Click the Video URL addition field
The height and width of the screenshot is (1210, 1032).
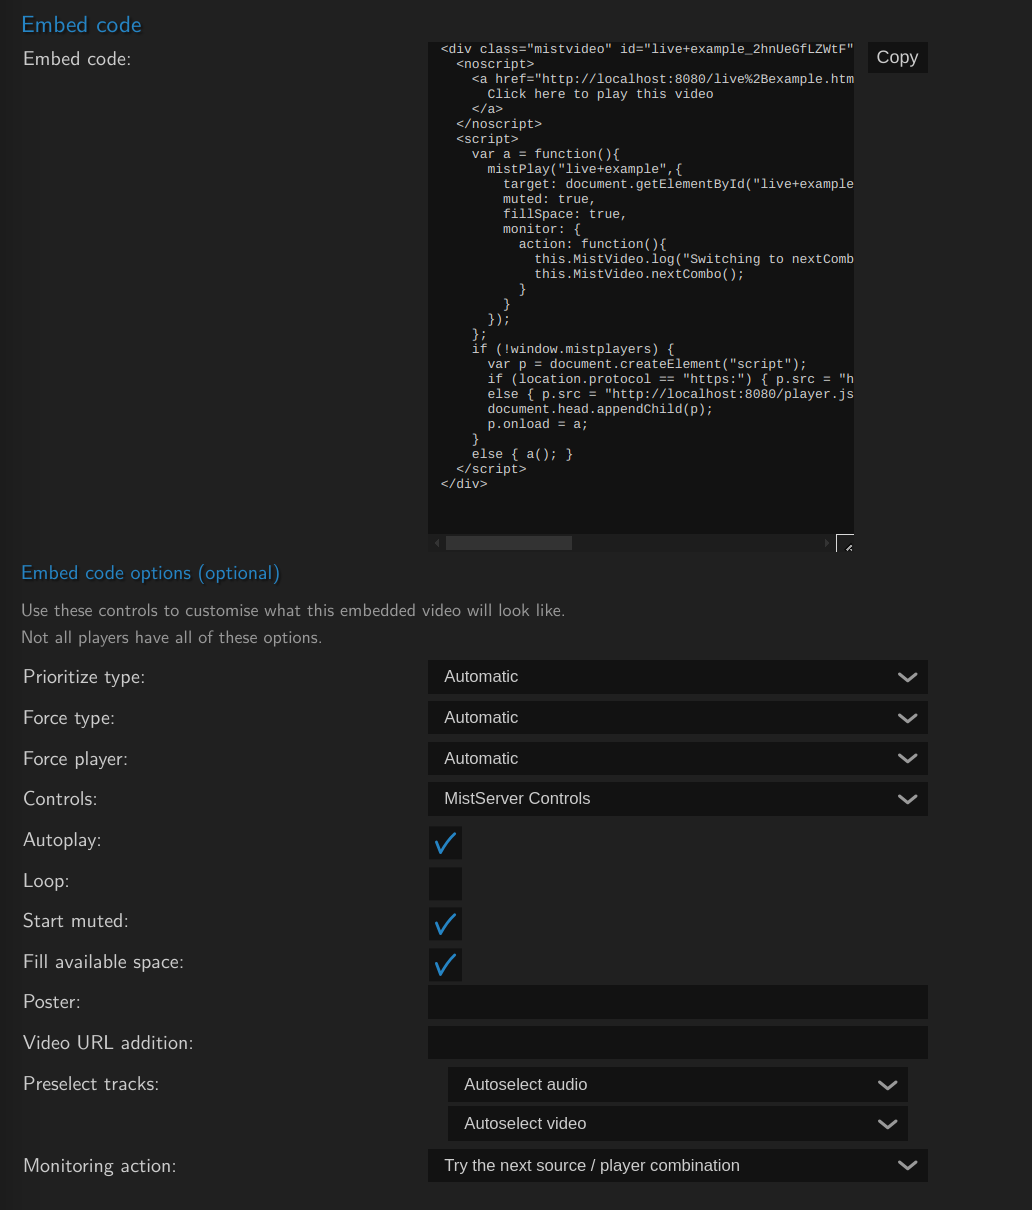point(677,1042)
